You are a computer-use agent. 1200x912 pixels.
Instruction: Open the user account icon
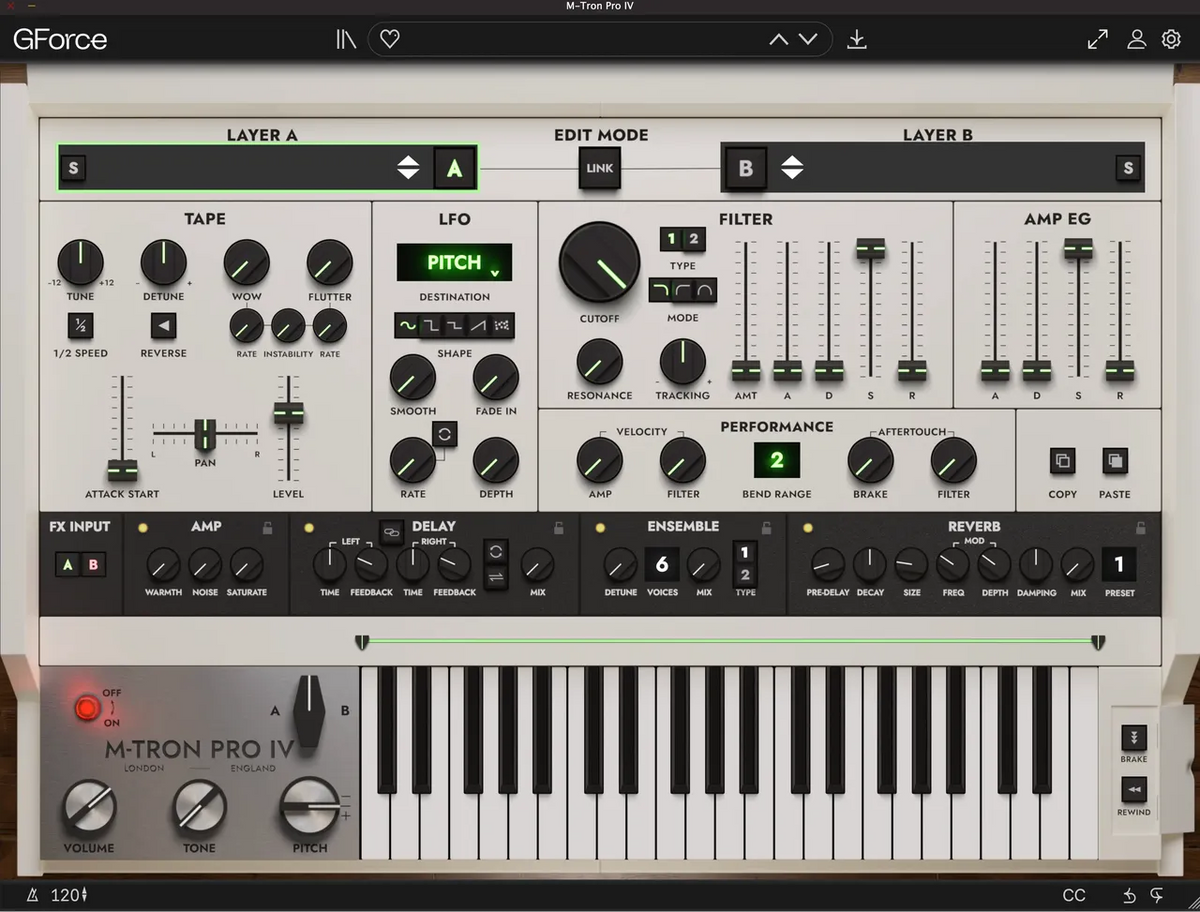(x=1136, y=39)
